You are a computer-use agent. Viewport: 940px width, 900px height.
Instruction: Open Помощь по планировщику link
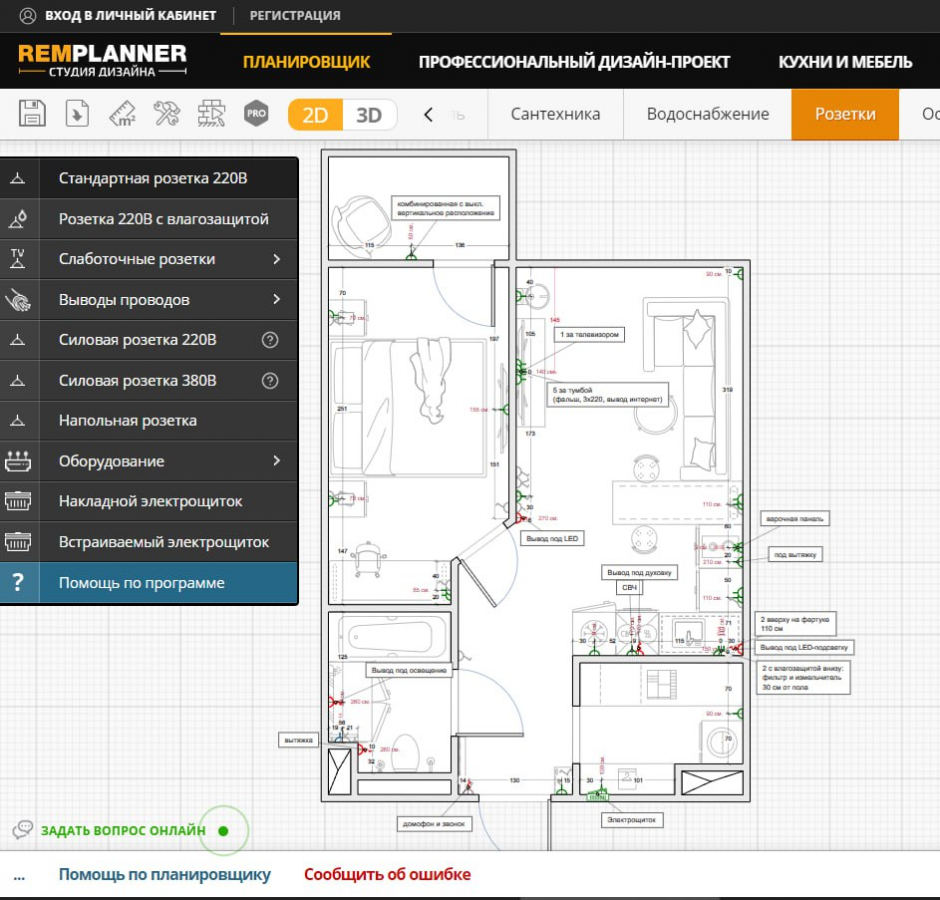164,874
